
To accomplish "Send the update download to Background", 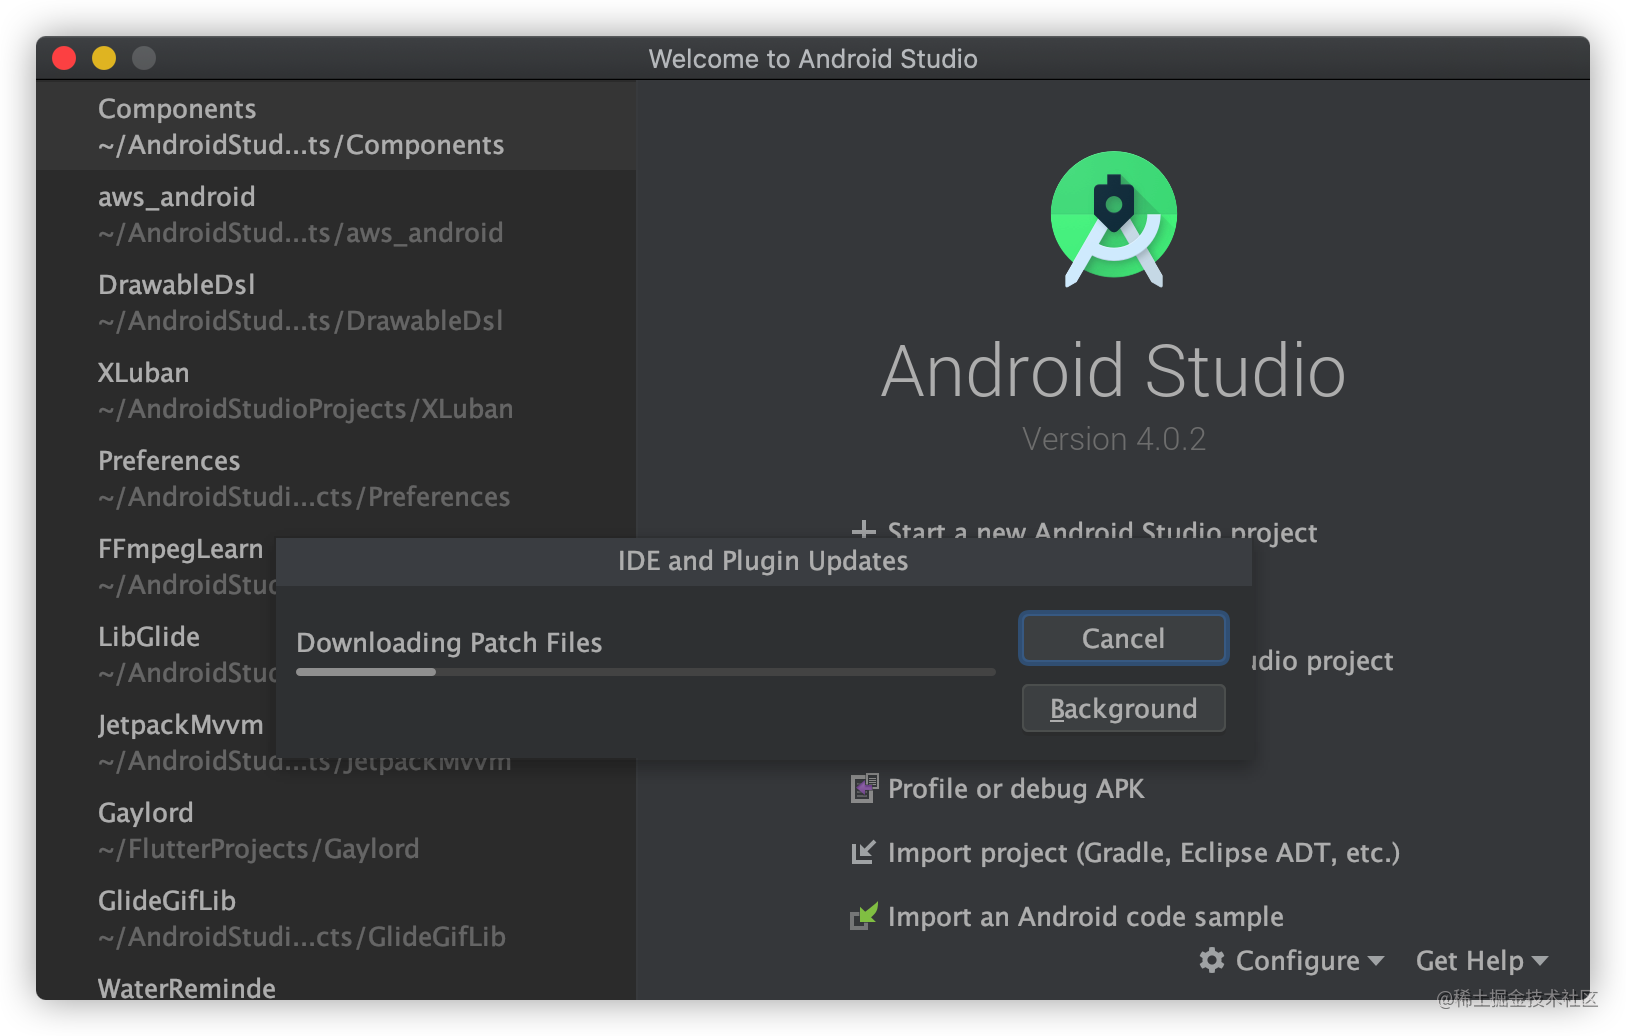I will point(1123,708).
